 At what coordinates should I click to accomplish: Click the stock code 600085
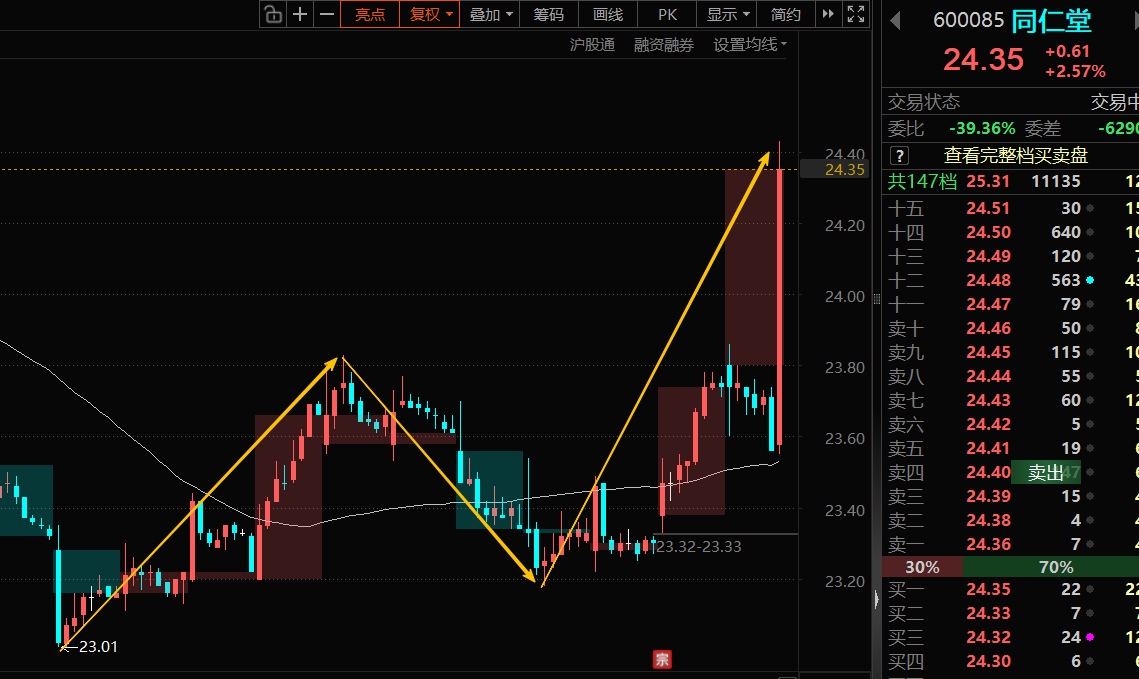click(968, 20)
